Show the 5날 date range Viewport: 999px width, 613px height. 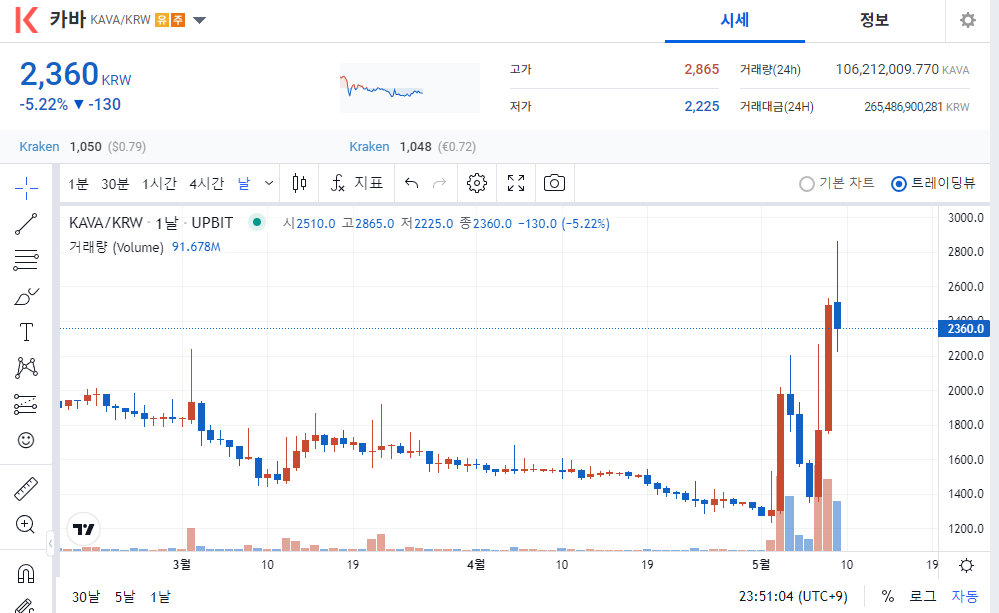point(125,597)
